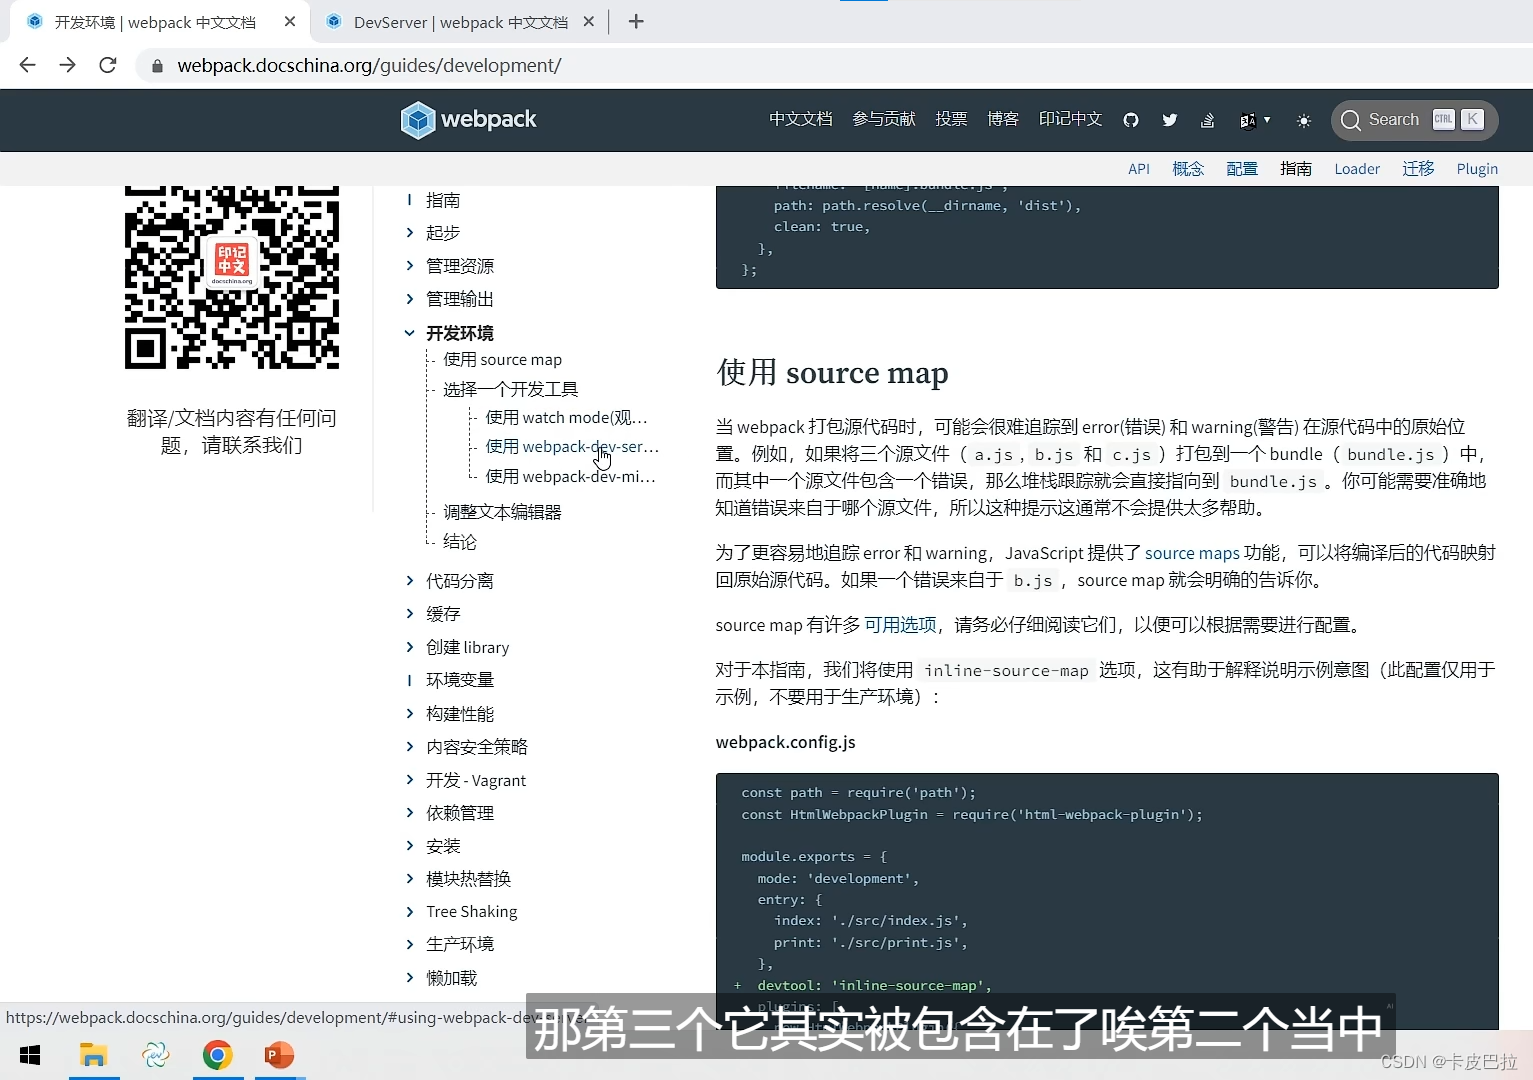The image size is (1533, 1080).
Task: Go to the Plugin sub-navigation link
Action: (x=1477, y=169)
